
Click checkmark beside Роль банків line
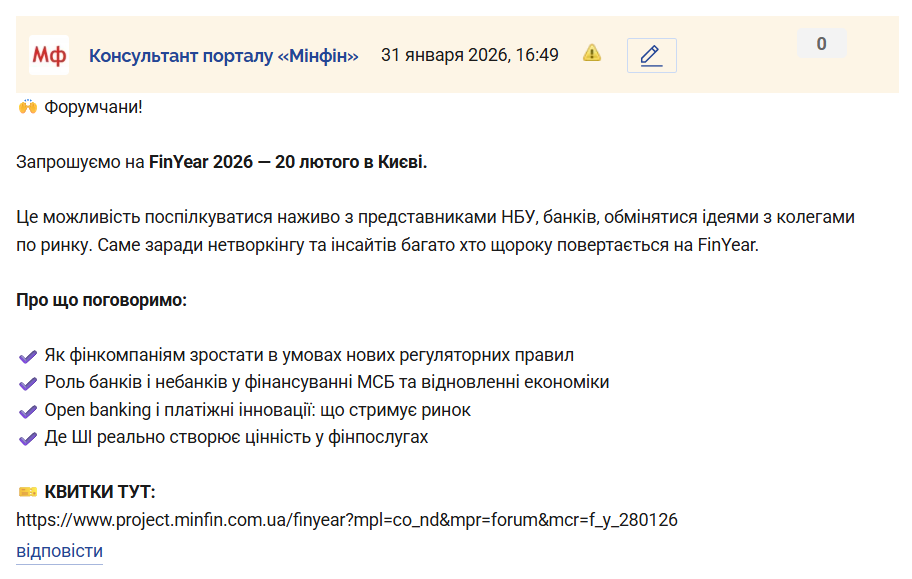tap(28, 383)
